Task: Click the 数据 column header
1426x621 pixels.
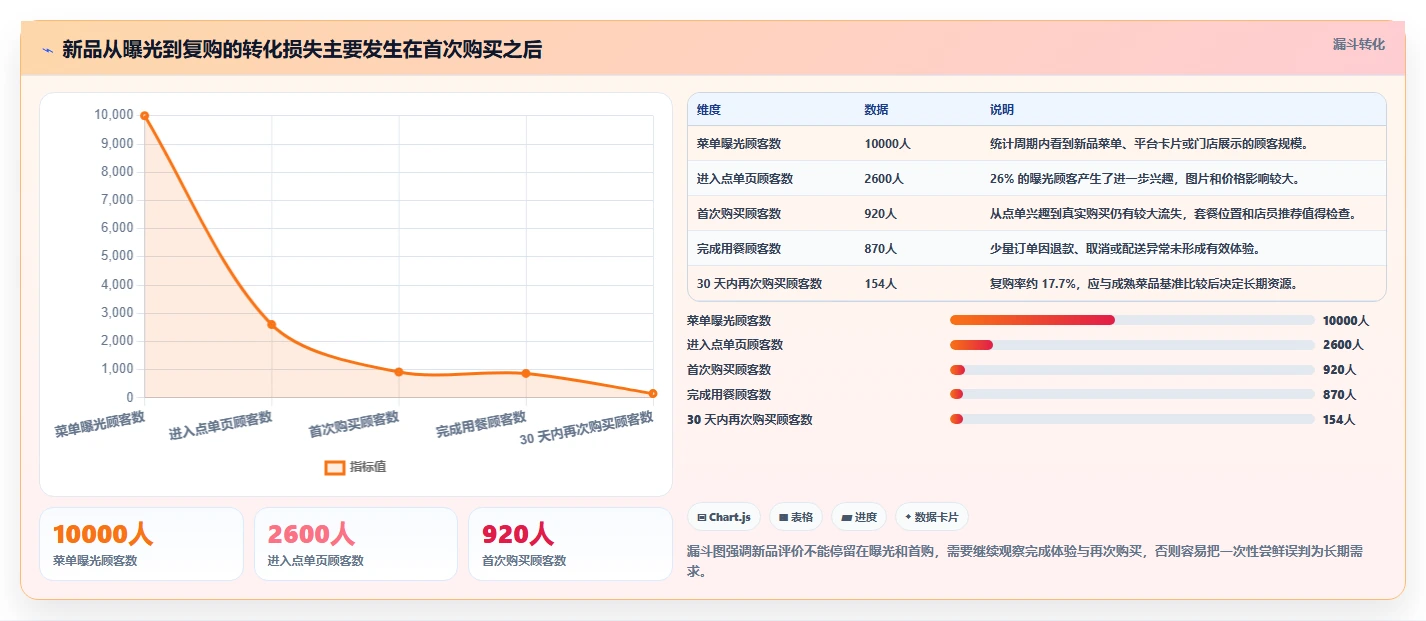Action: tap(877, 110)
